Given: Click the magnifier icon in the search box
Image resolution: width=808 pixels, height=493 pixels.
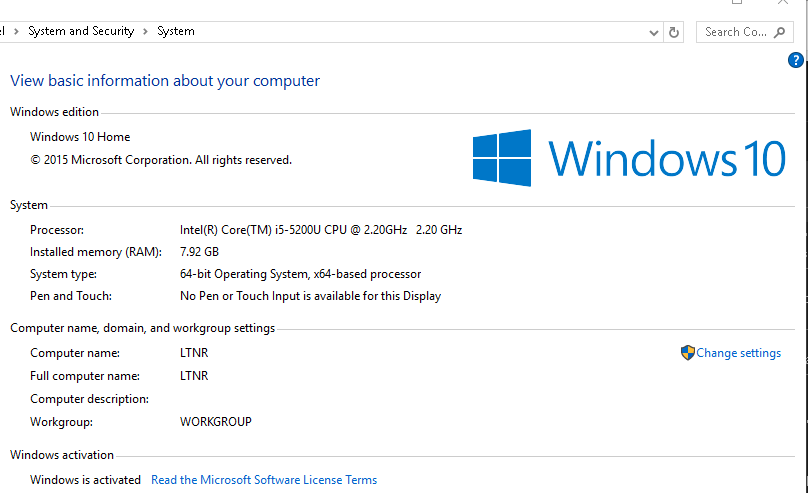Looking at the screenshot, I should coord(781,32).
